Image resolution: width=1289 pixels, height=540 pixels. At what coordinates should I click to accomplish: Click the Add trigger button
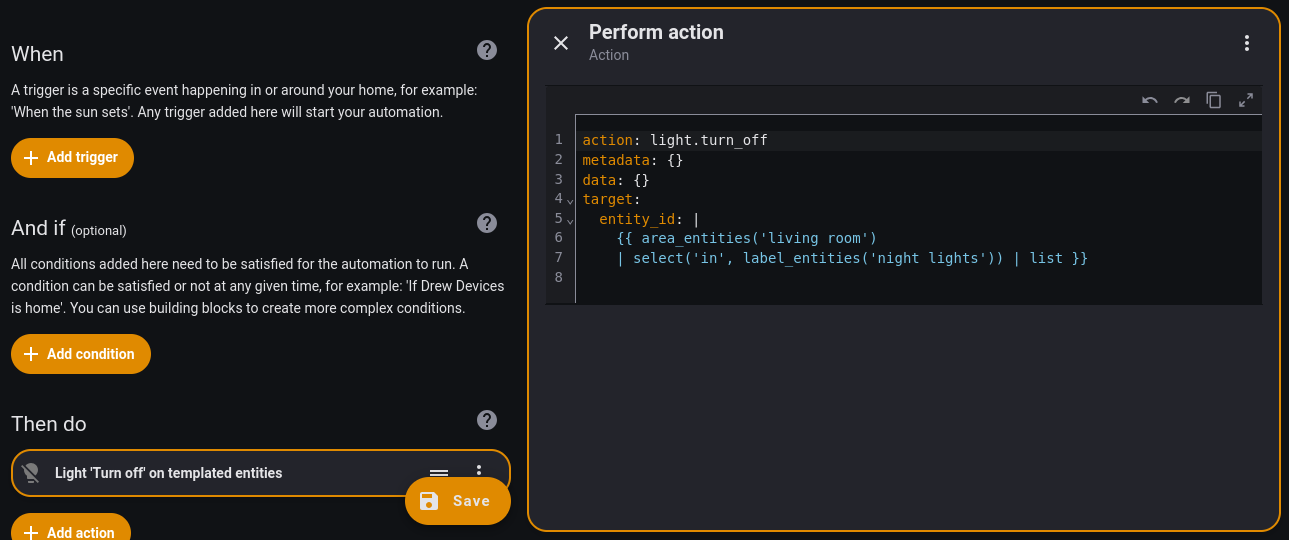[x=72, y=158]
